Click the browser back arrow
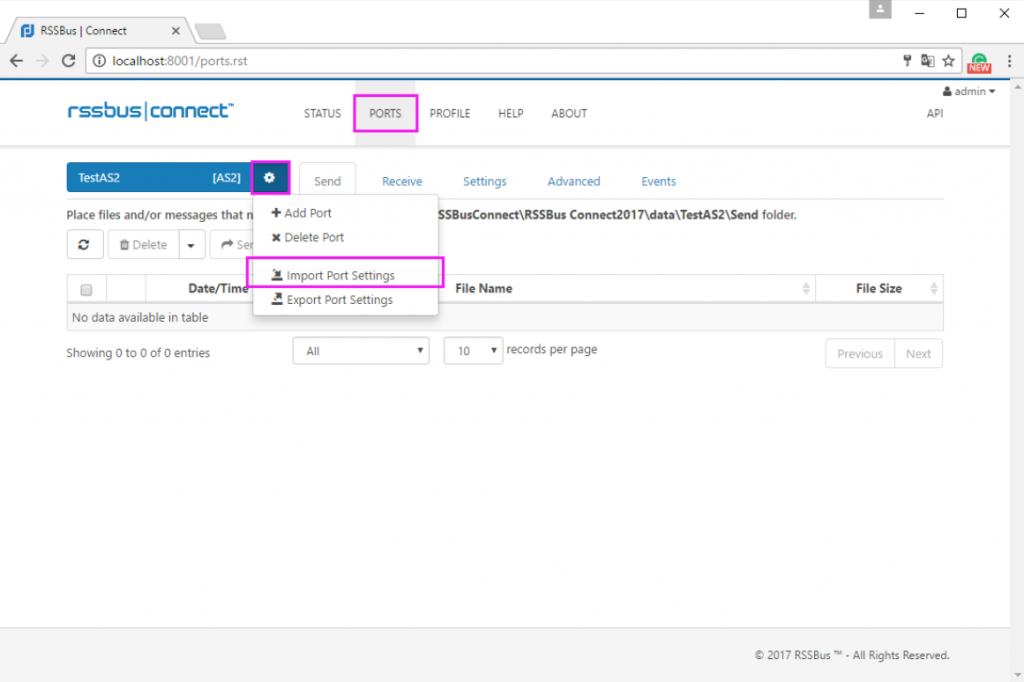1024x682 pixels. 16,61
